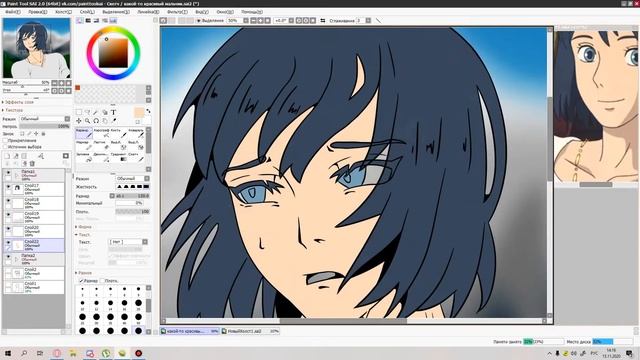Select the lasso selection tool

tap(87, 112)
